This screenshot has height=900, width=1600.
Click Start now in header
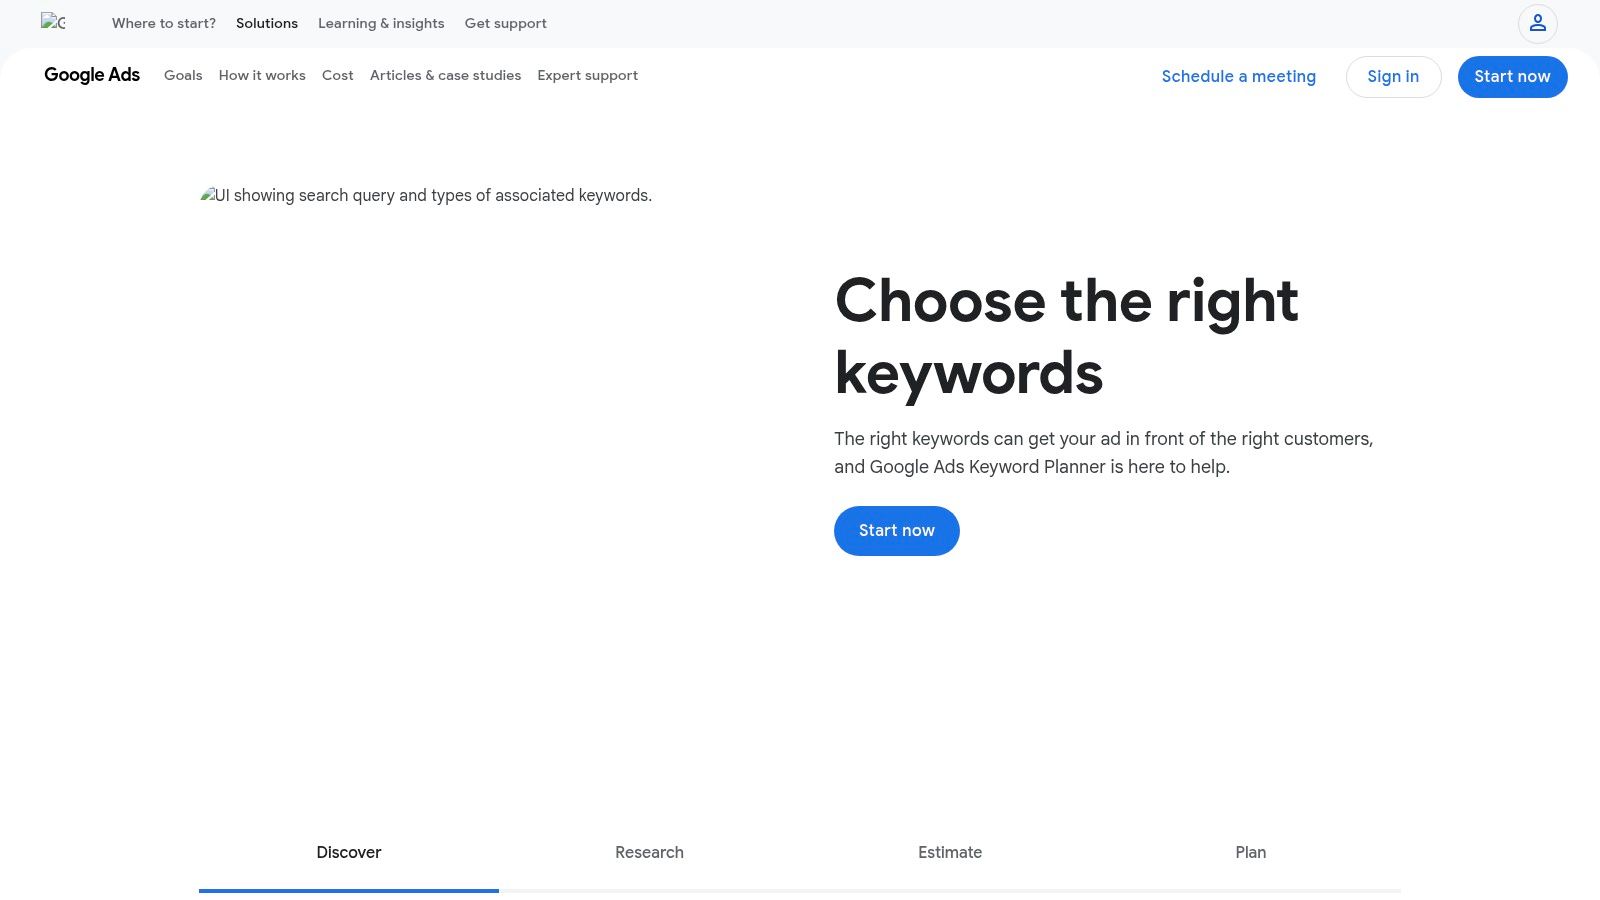(1512, 77)
